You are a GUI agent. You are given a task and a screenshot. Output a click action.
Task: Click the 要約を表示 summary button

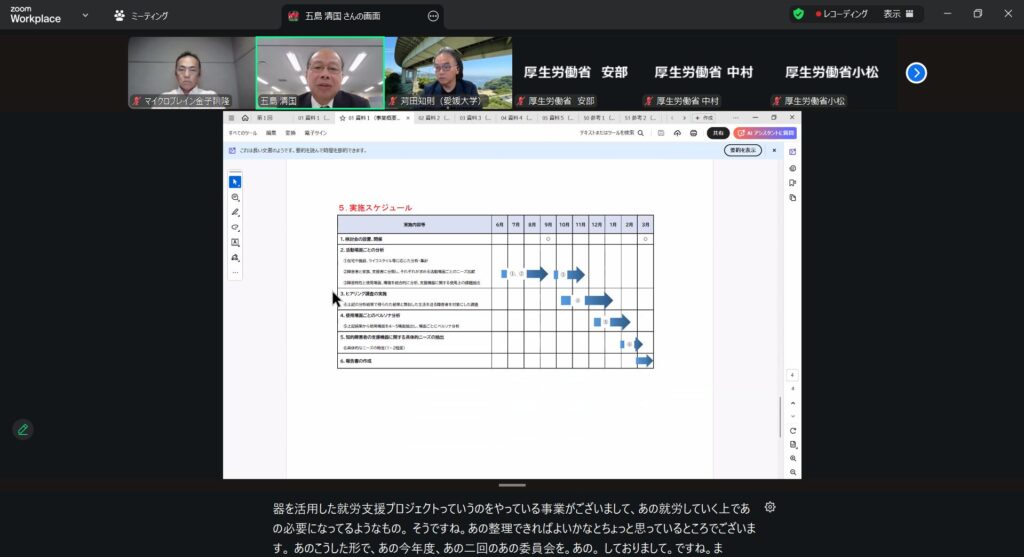point(742,150)
